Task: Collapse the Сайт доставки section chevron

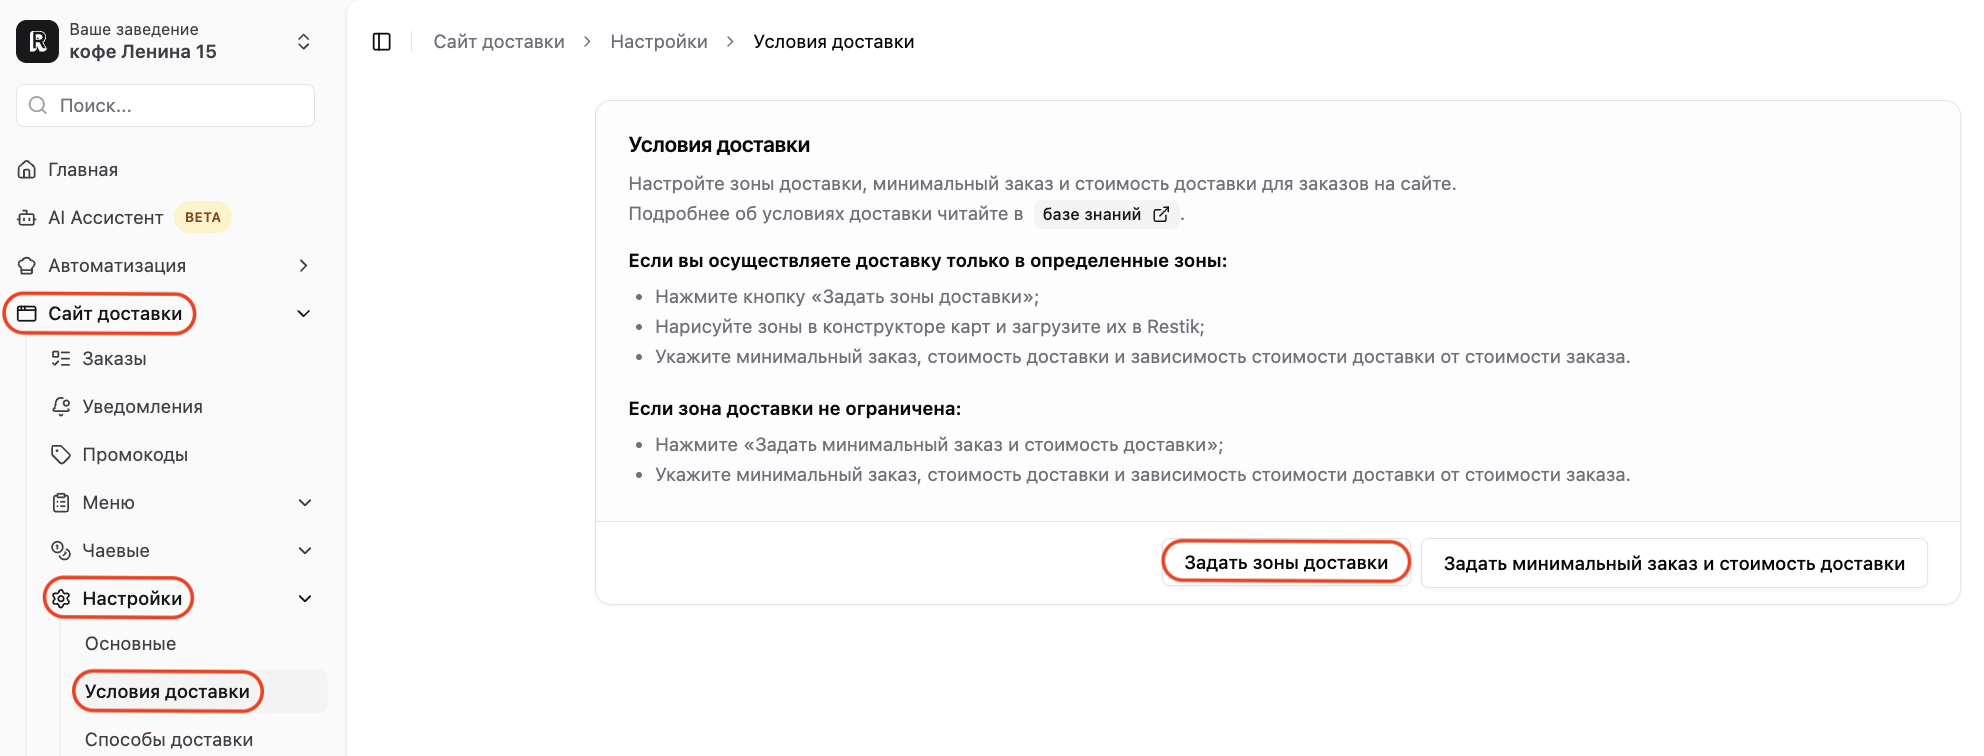Action: [304, 314]
